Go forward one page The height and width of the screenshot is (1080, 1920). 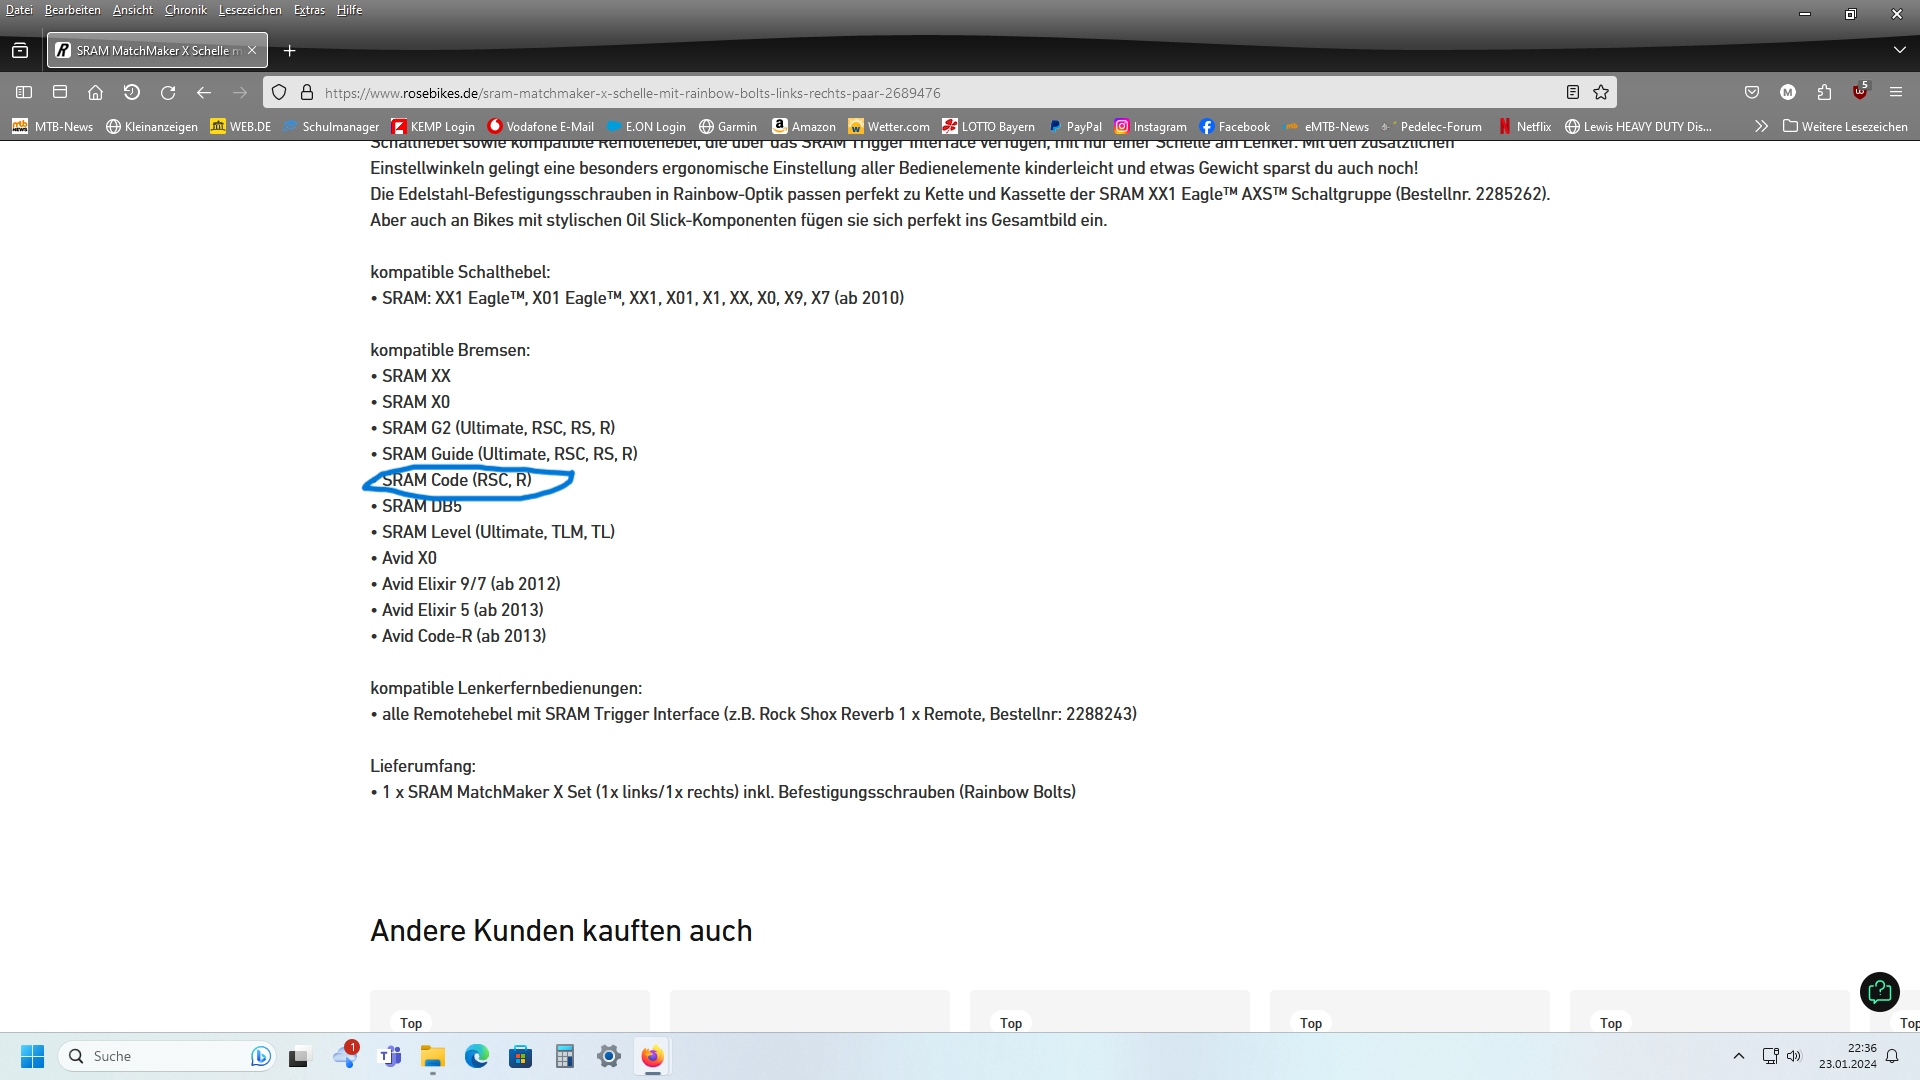click(240, 92)
